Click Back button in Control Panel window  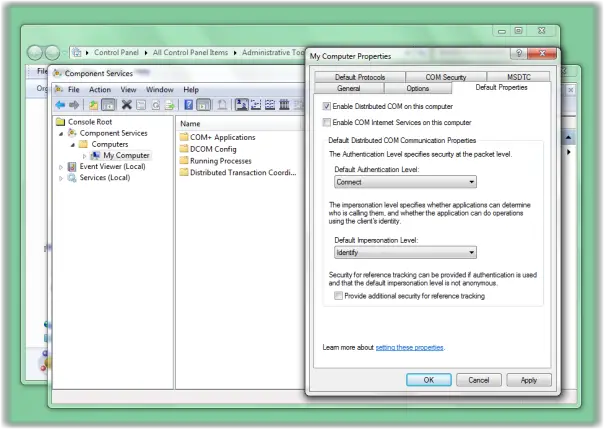coord(35,52)
